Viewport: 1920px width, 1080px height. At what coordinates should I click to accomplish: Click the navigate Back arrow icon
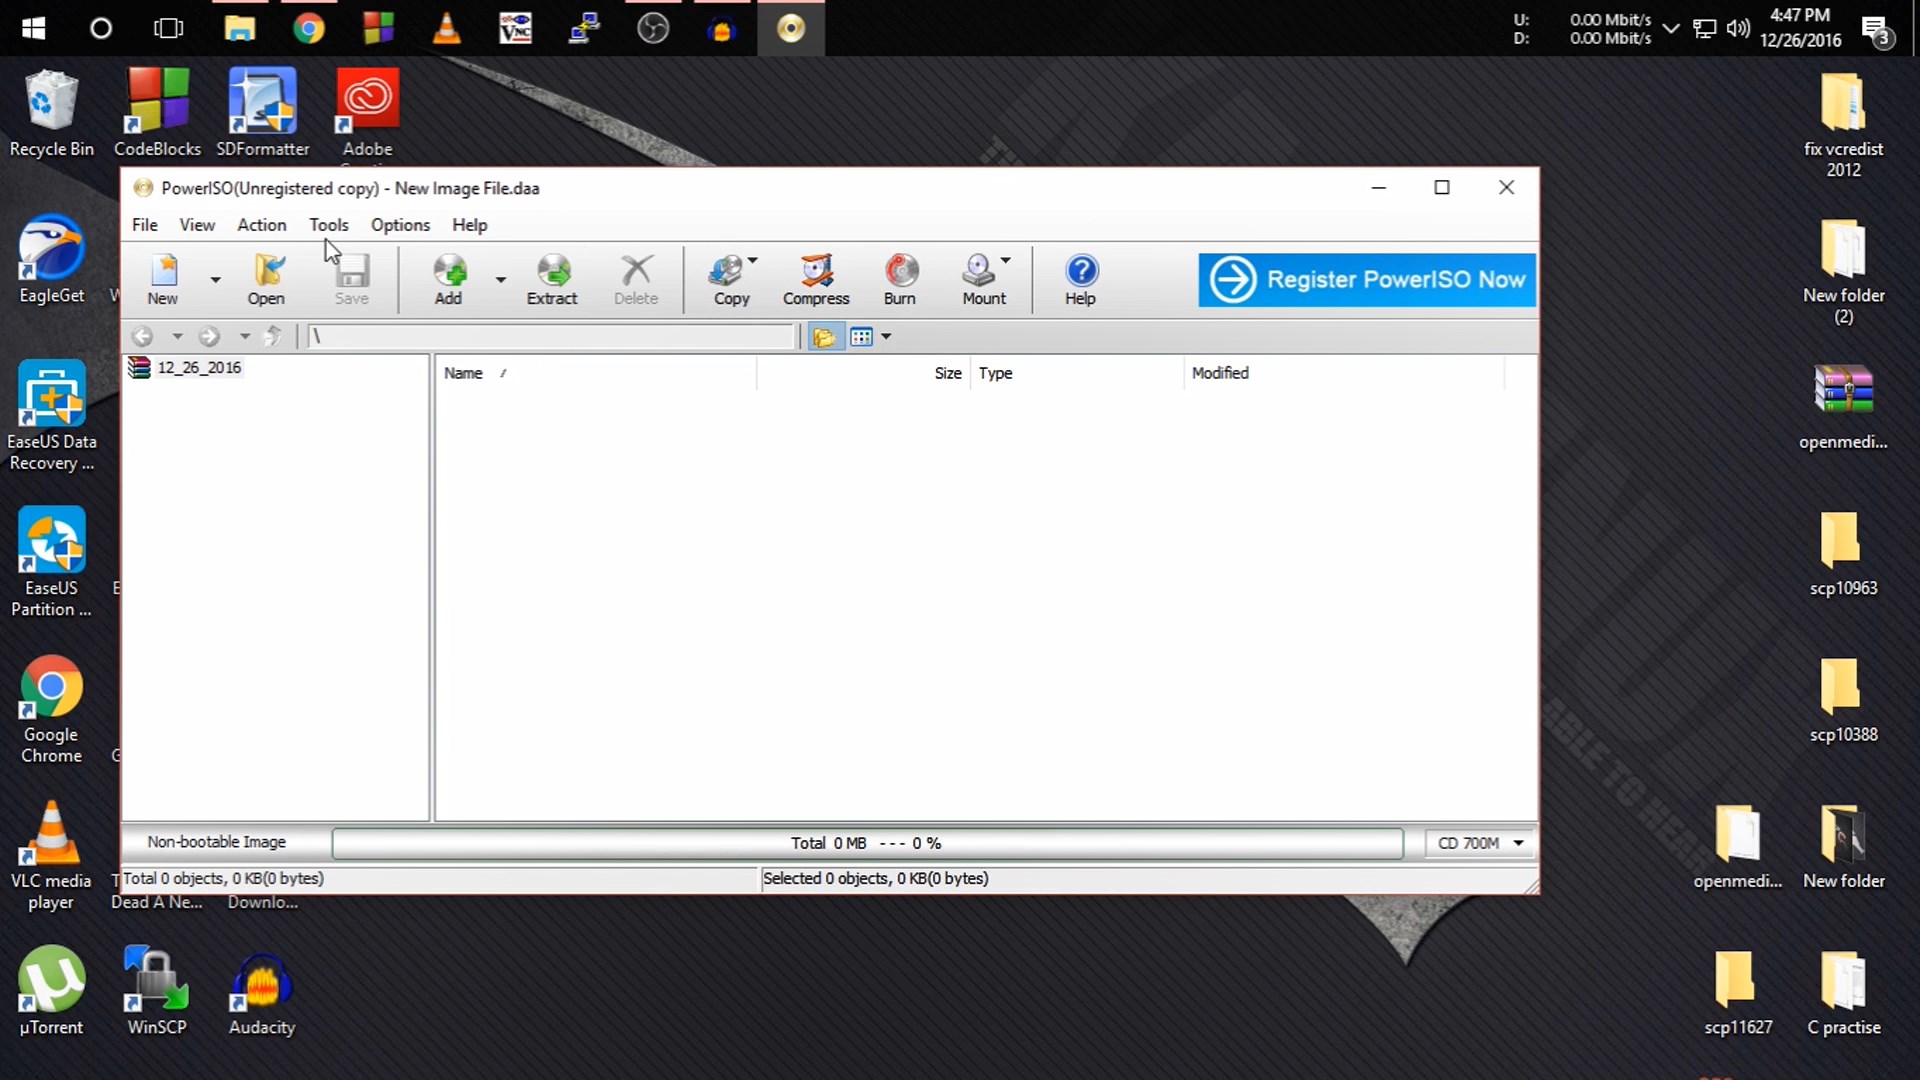click(143, 337)
